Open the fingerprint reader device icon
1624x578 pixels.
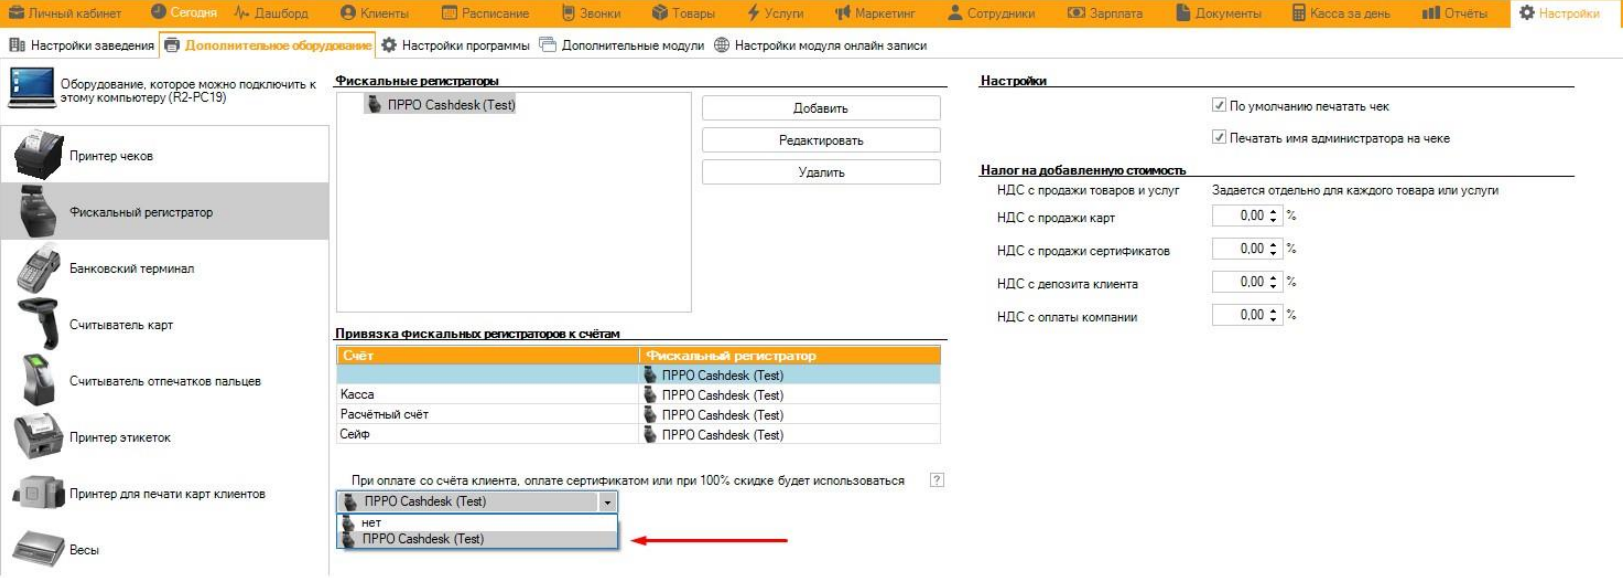[x=39, y=381]
